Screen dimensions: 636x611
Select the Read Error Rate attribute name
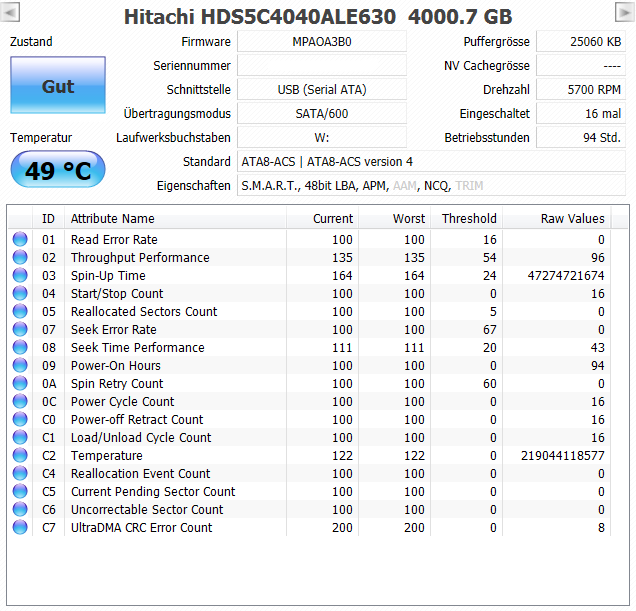coord(114,239)
